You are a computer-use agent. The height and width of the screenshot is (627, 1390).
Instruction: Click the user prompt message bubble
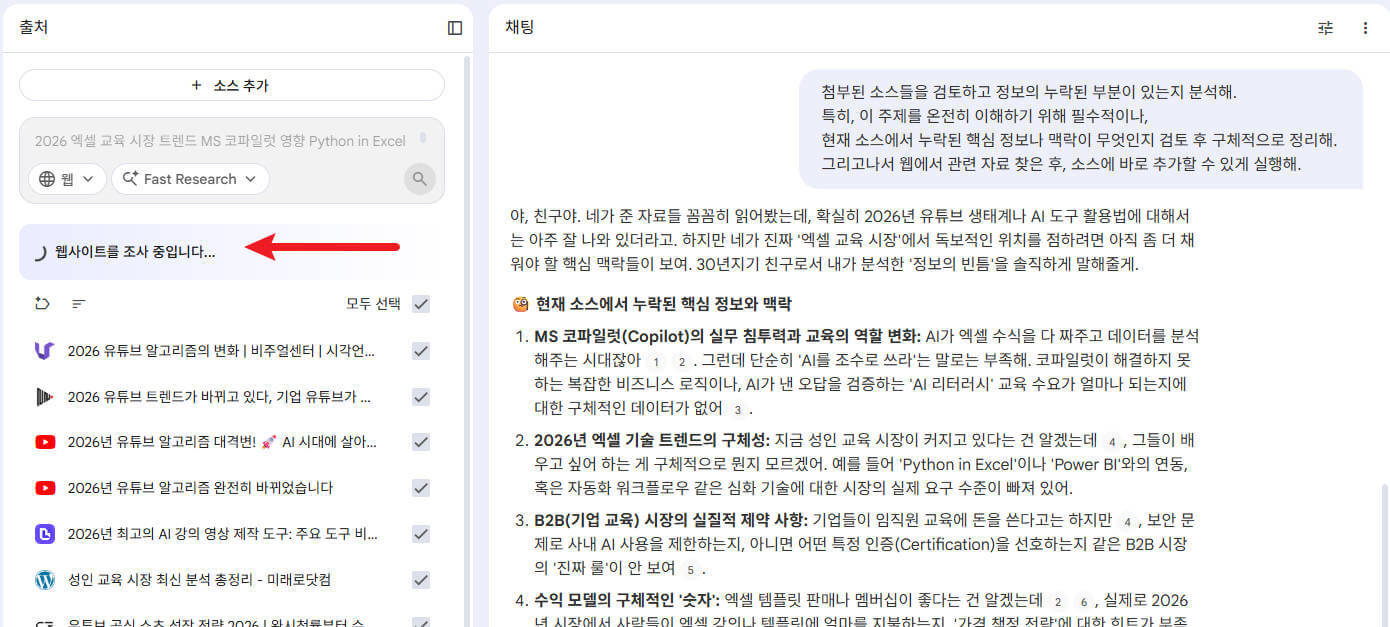(1080, 129)
